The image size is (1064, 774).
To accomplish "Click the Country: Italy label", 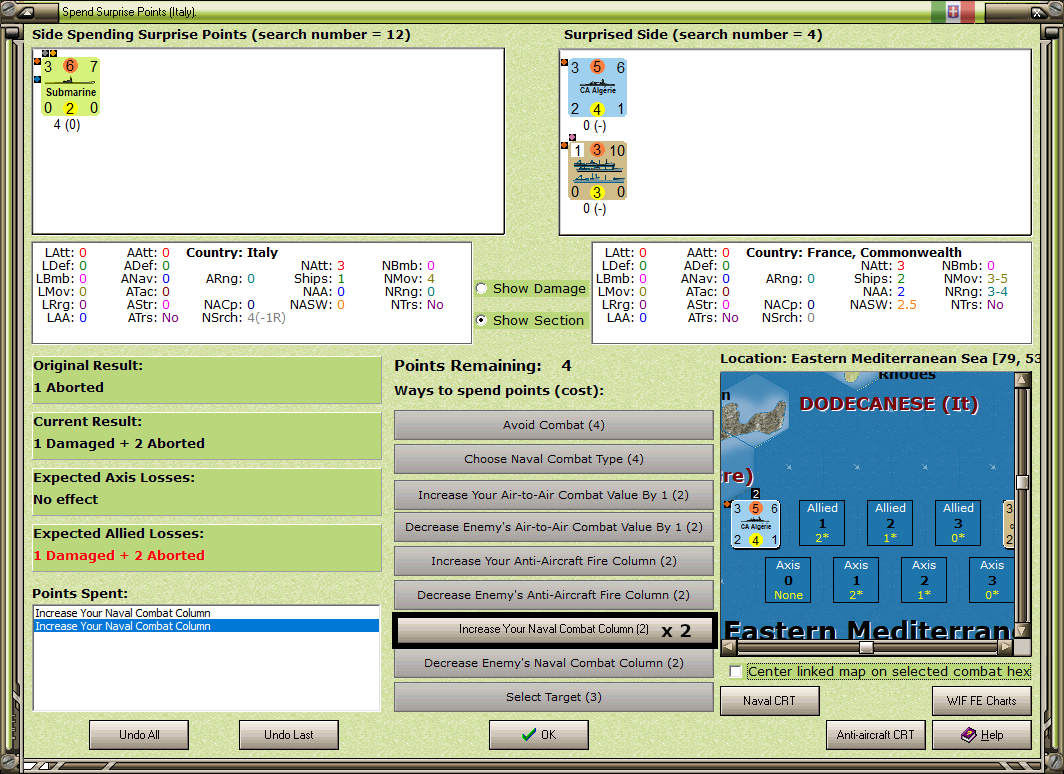I will [x=232, y=253].
